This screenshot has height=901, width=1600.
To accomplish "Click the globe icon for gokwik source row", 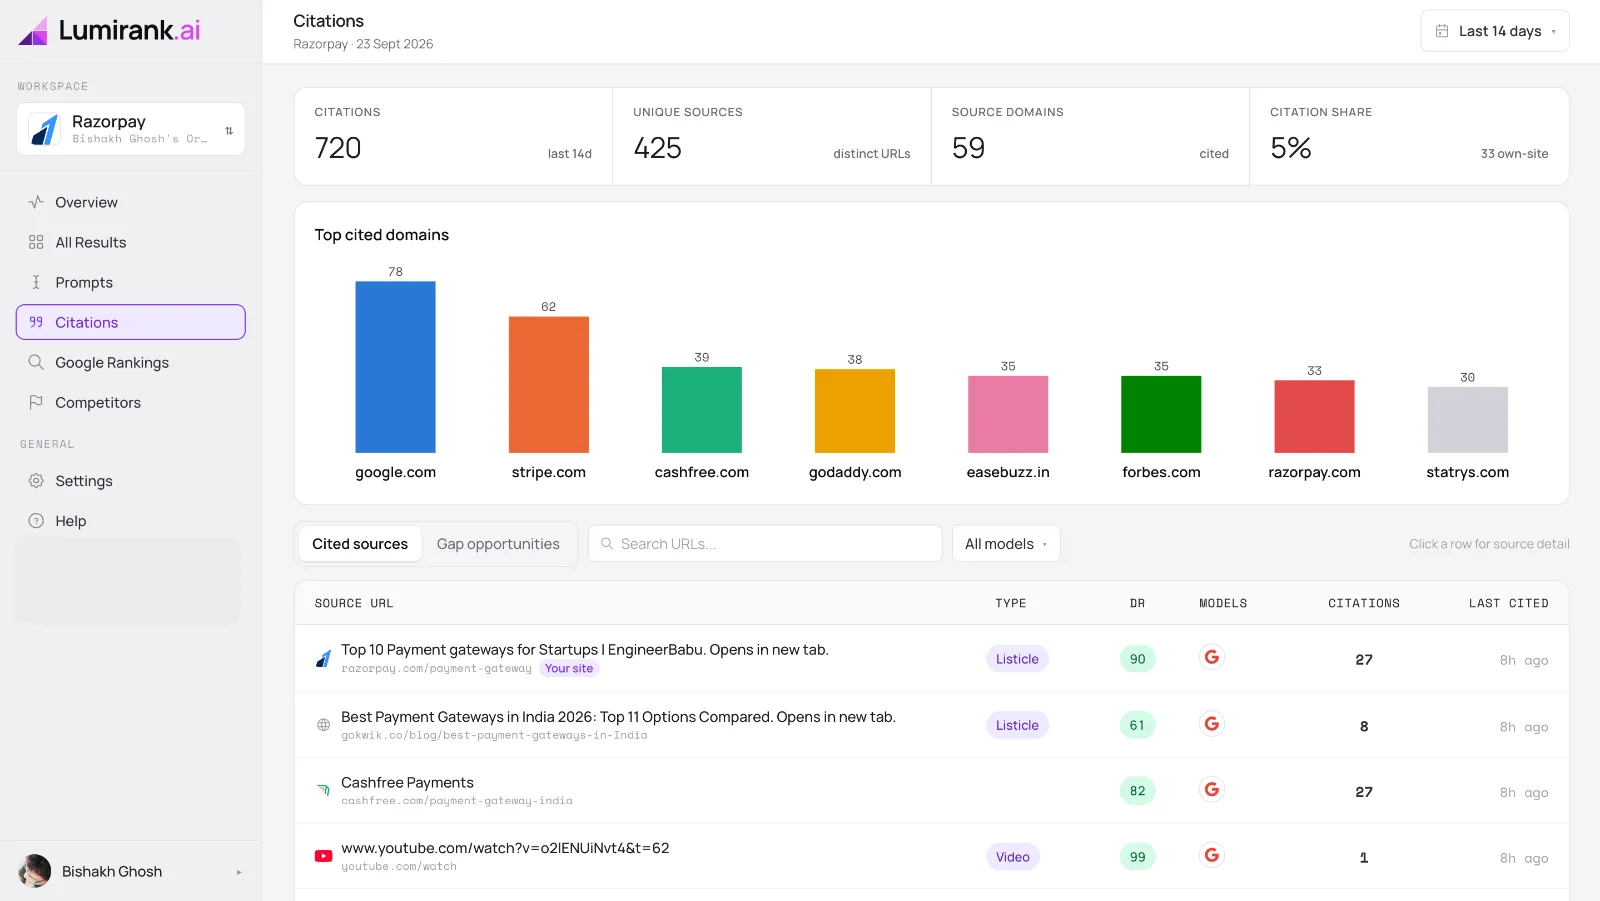I will (x=323, y=725).
